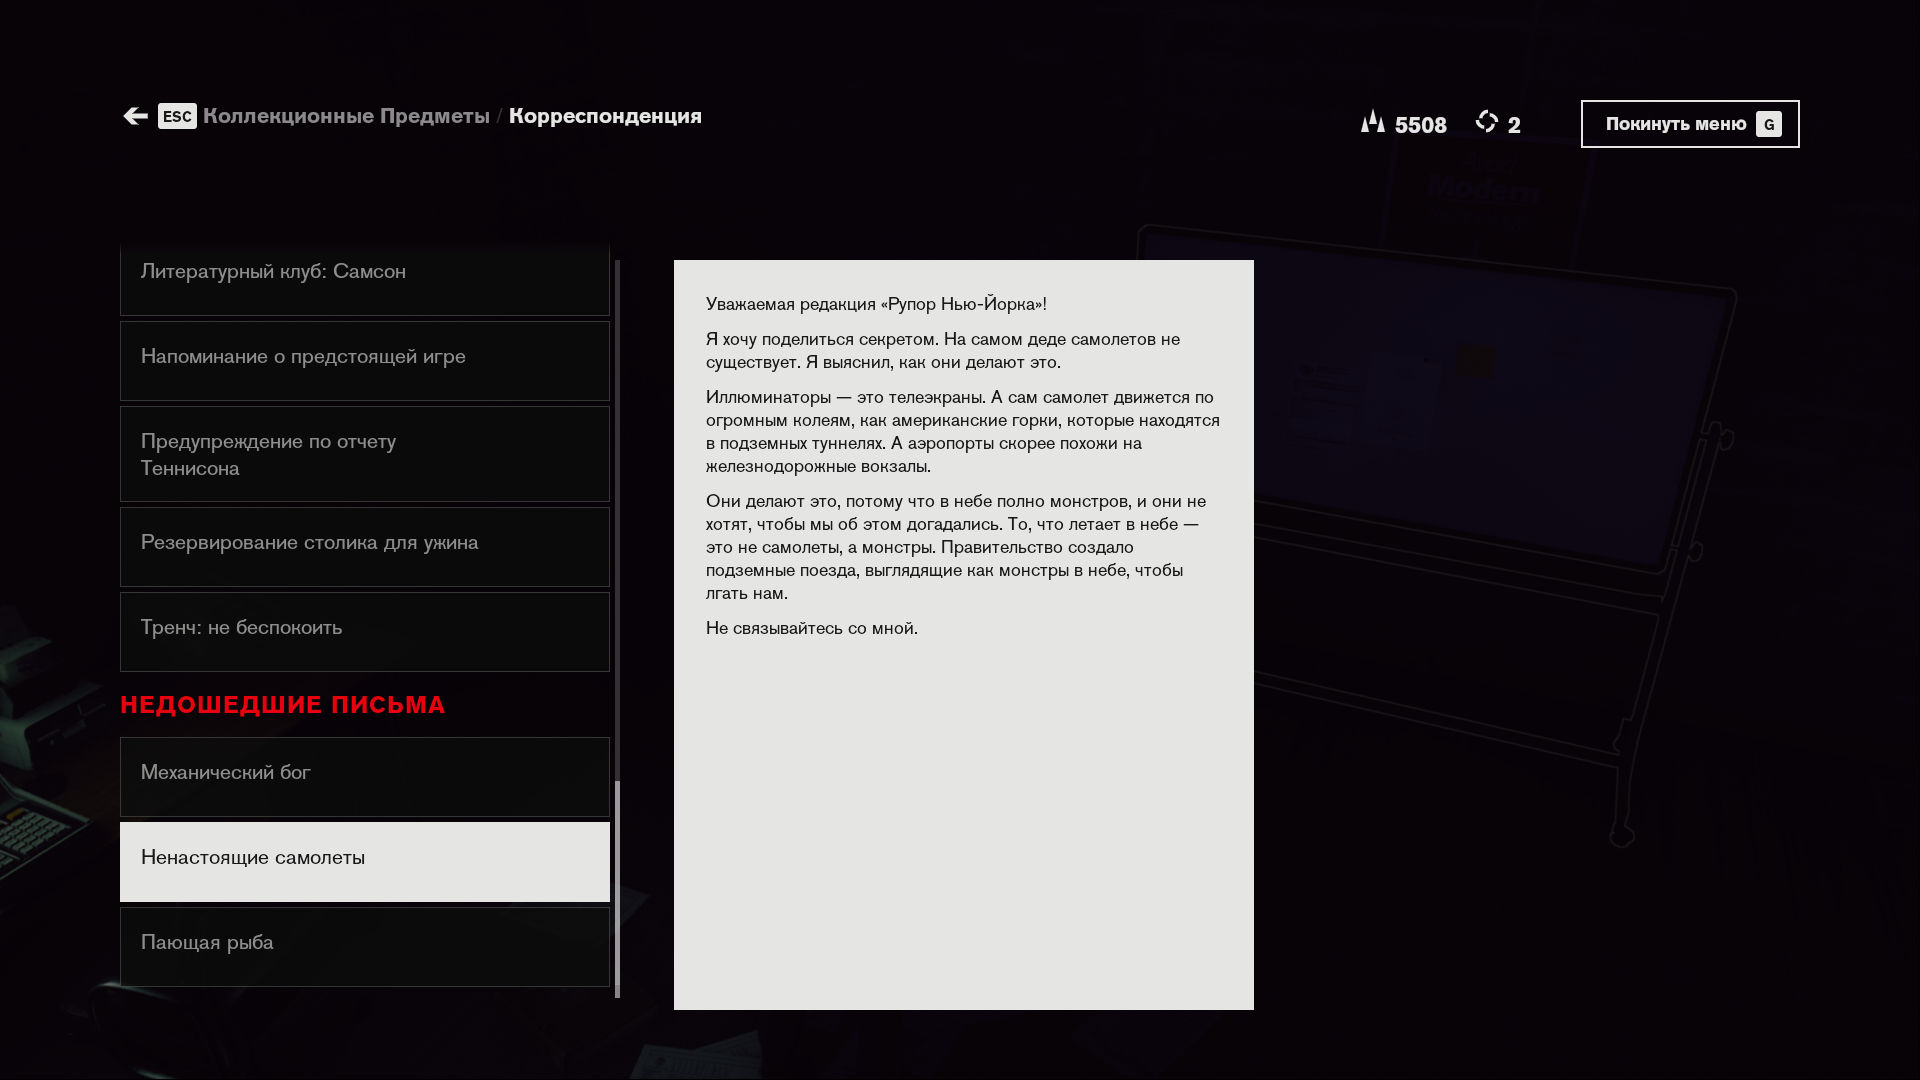Click the G key badge icon
The width and height of the screenshot is (1920, 1080).
(1768, 124)
